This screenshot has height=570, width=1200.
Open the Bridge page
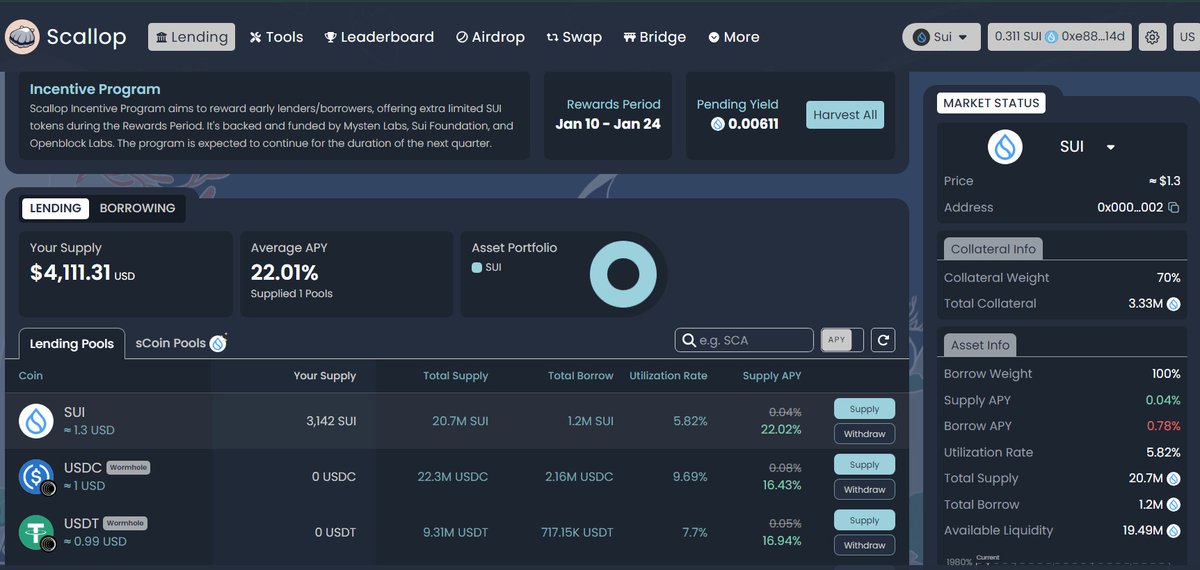tap(654, 37)
